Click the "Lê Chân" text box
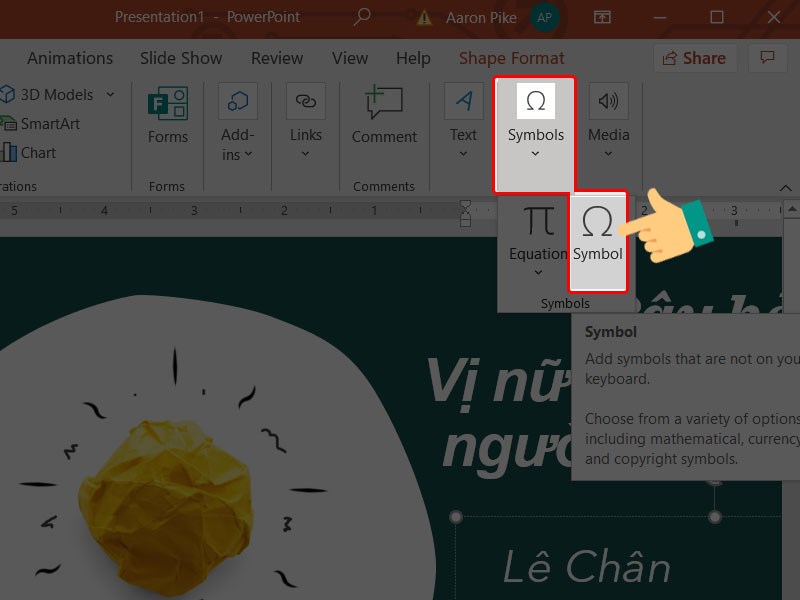 [x=586, y=568]
